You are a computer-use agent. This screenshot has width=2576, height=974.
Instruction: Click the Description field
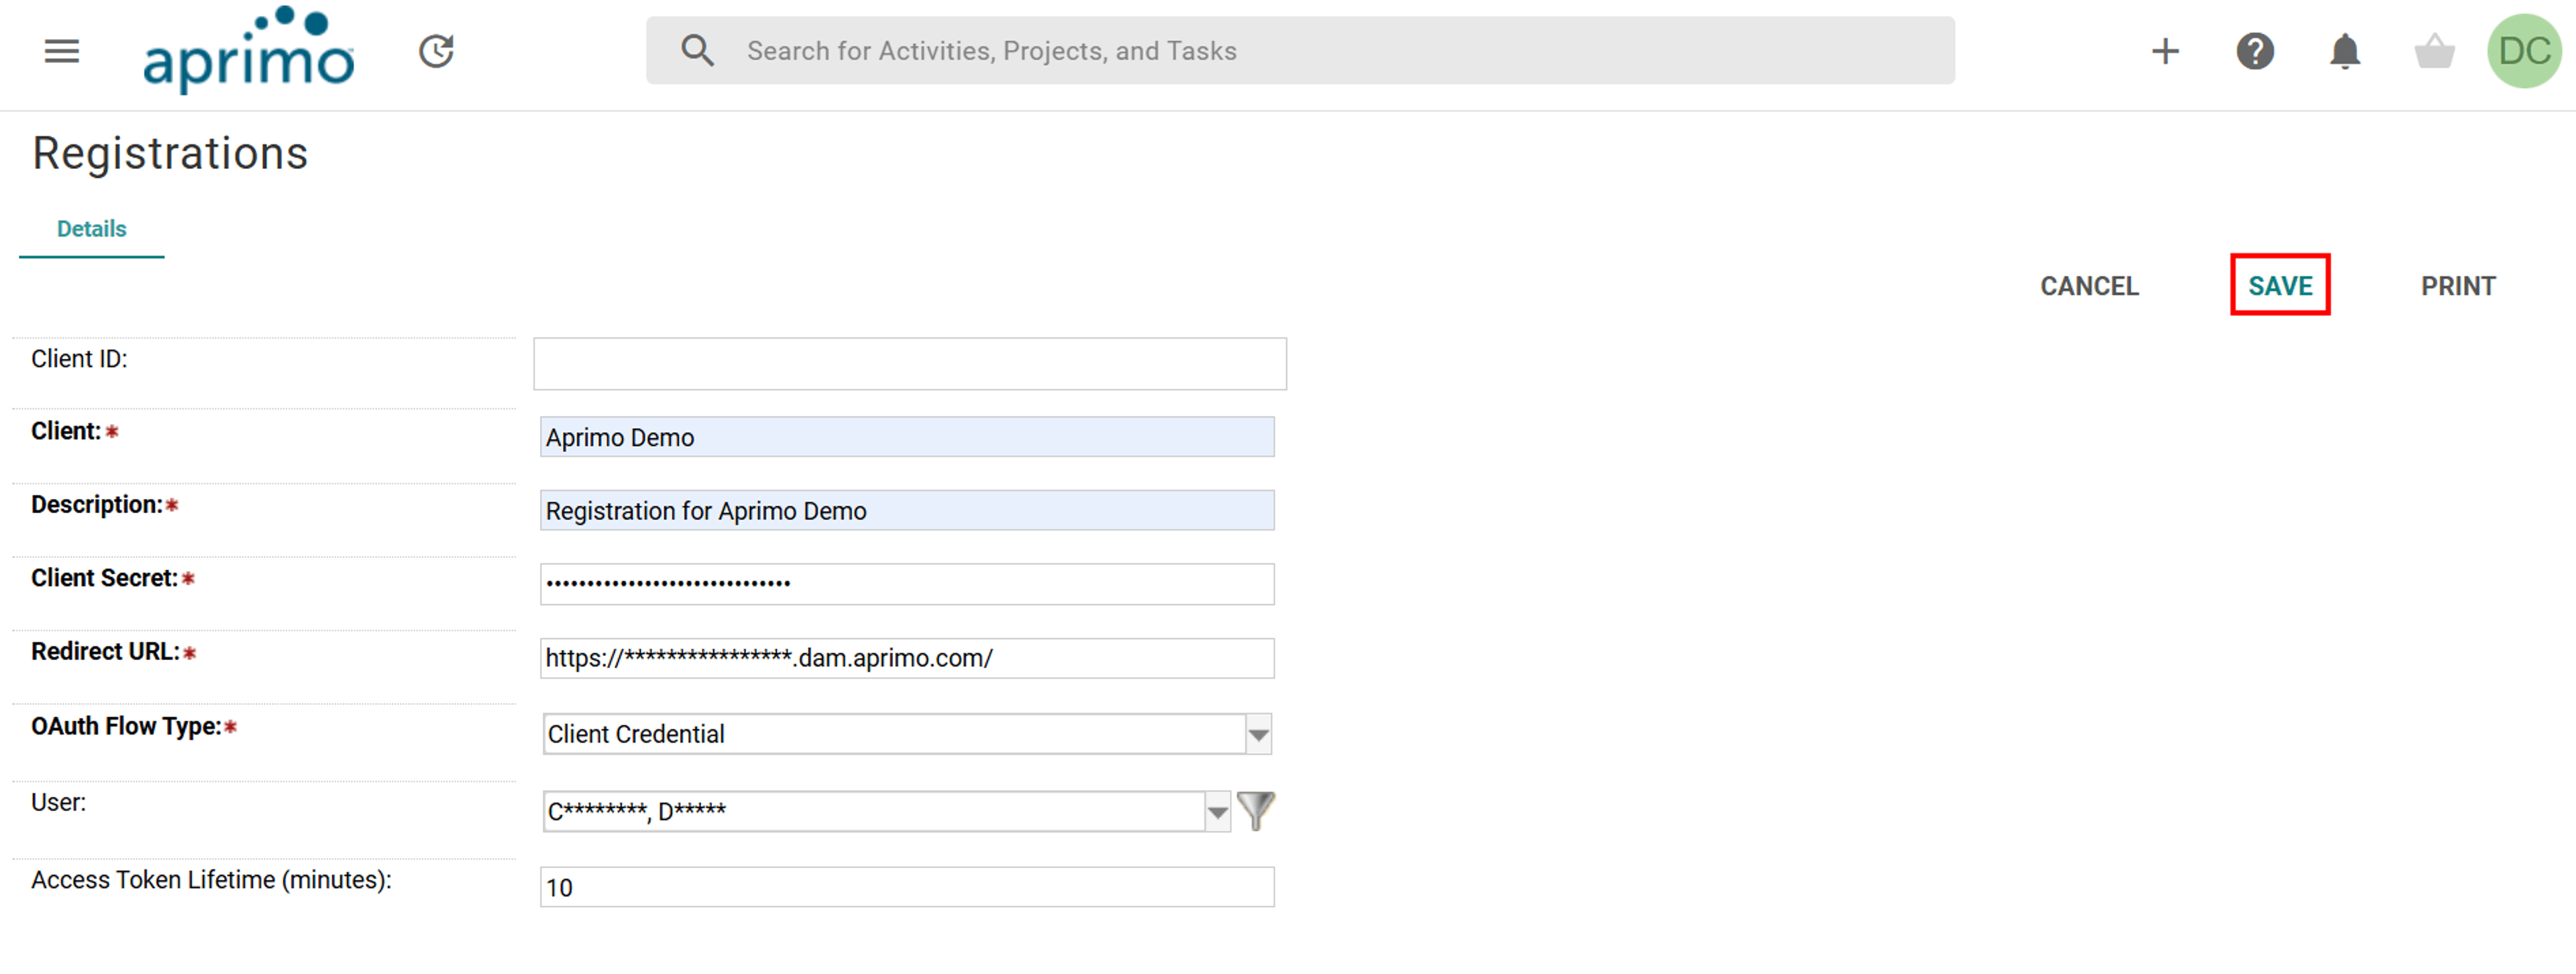coord(907,511)
